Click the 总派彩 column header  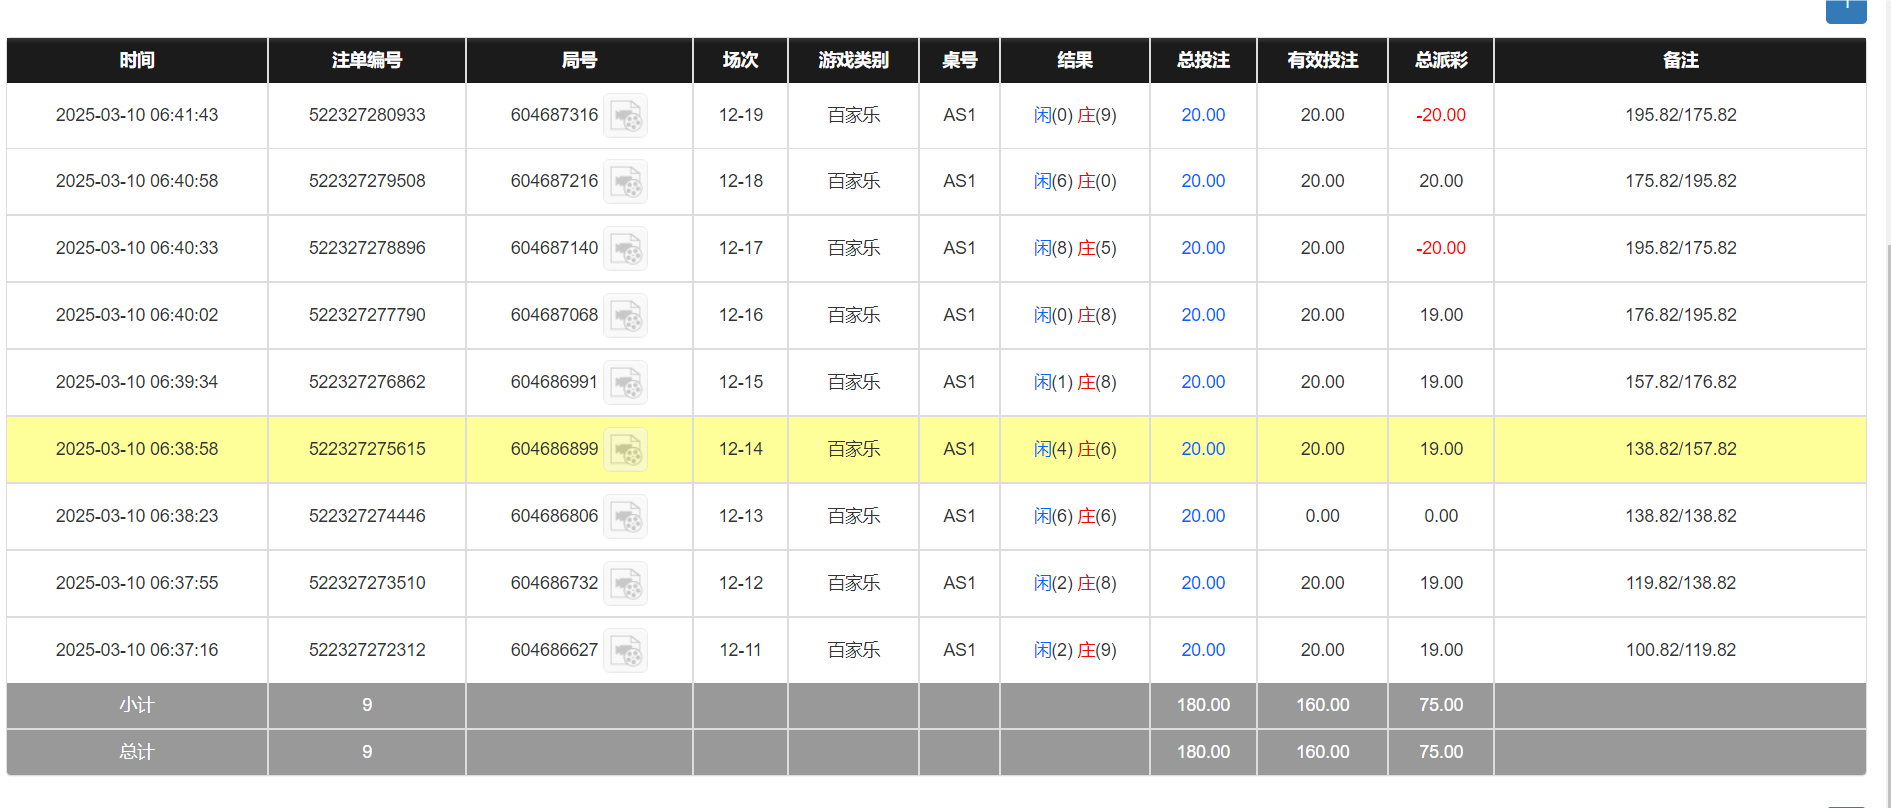(1441, 60)
